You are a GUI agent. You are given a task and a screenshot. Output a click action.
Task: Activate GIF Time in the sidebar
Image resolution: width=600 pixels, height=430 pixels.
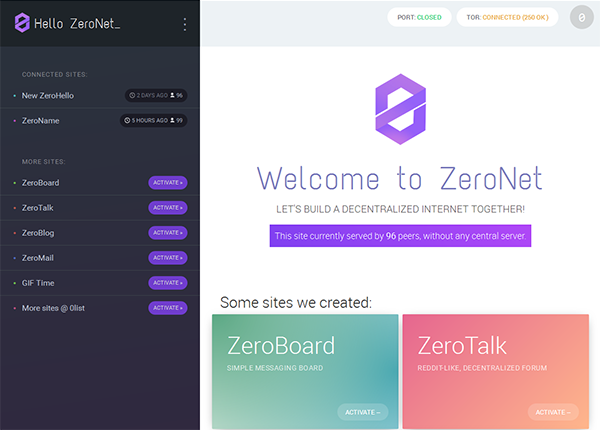(x=168, y=283)
